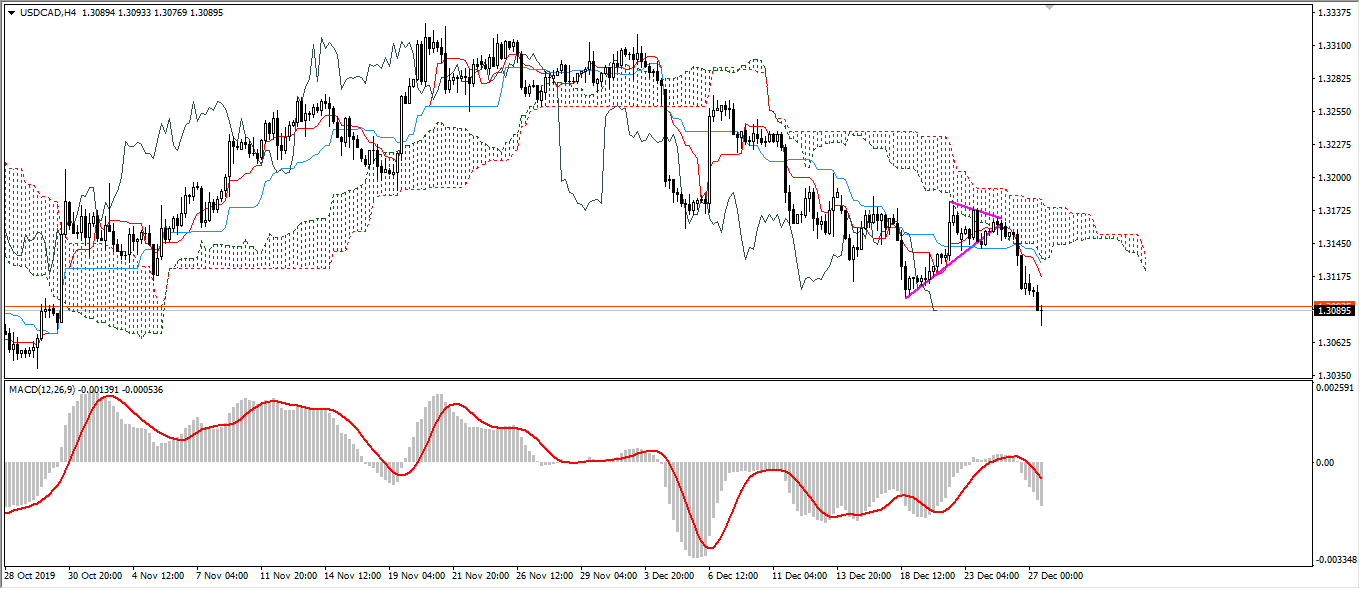Screen dimensions: 1360x589
Task: Click the USDCAD,H4 chart title text
Action: (48, 13)
